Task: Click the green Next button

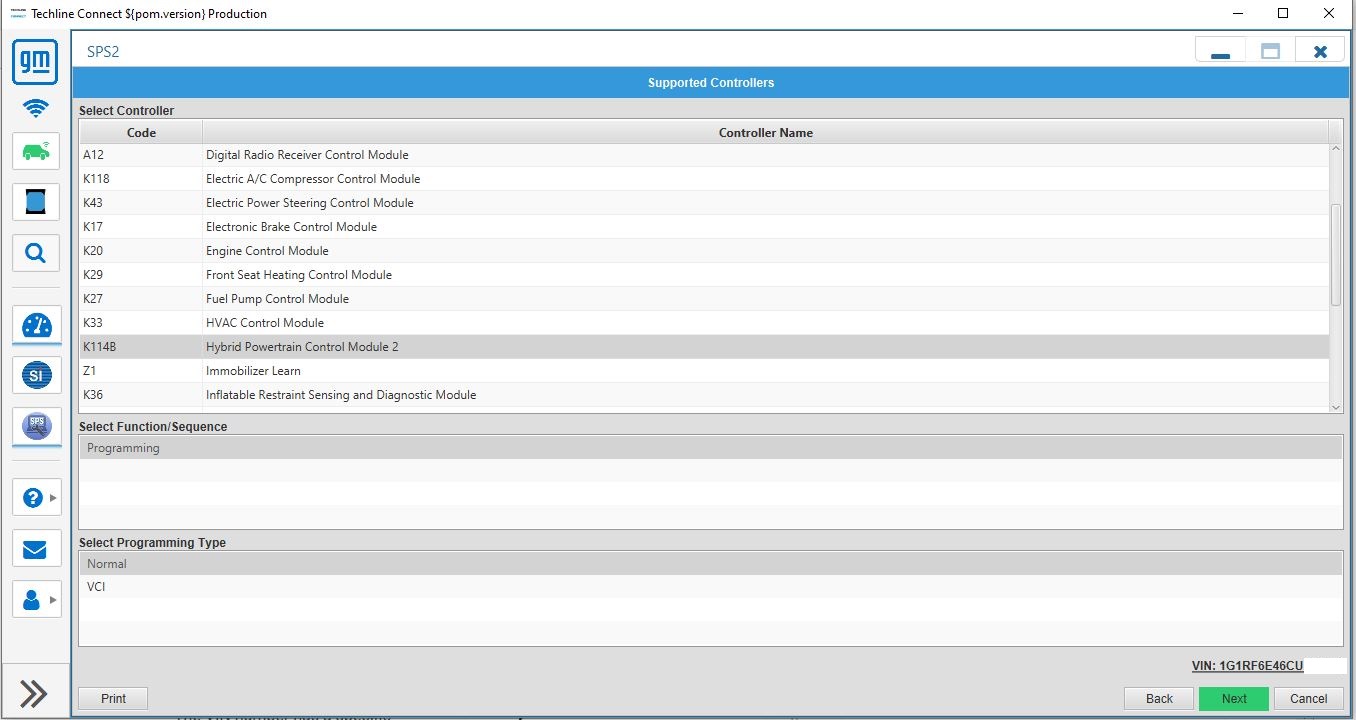Action: 1233,698
